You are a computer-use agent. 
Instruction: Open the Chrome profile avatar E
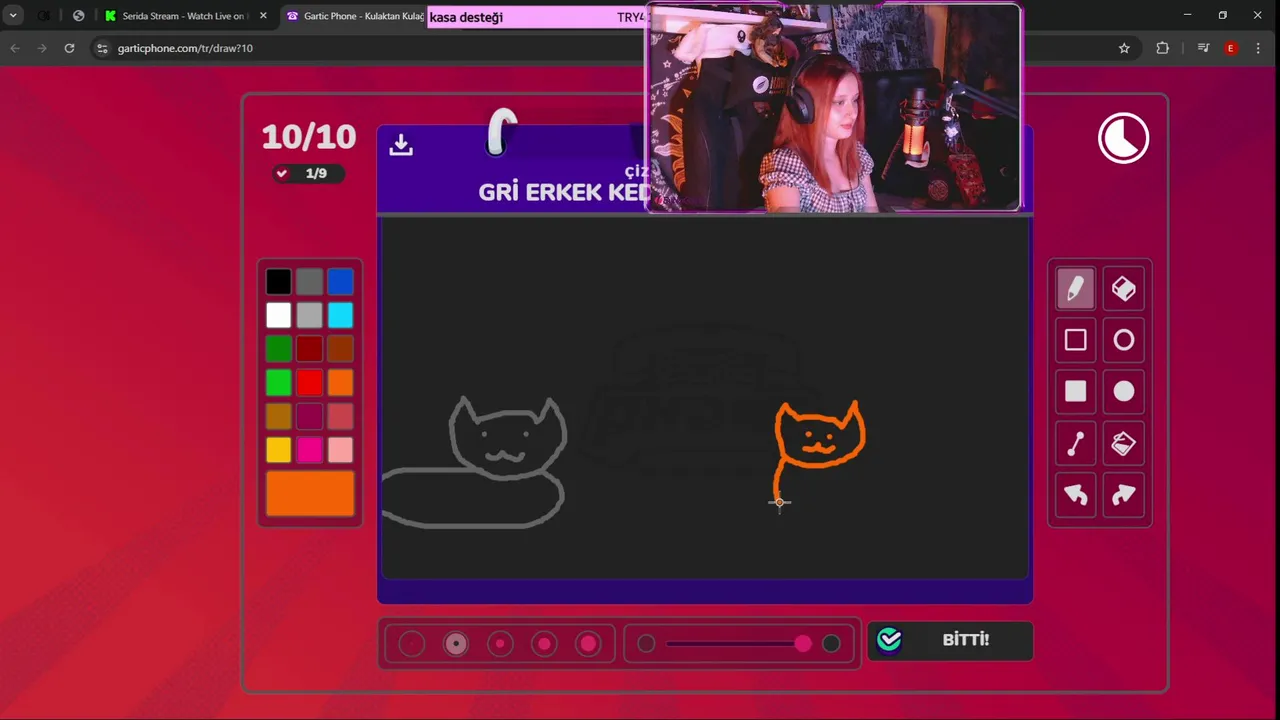coord(1231,48)
